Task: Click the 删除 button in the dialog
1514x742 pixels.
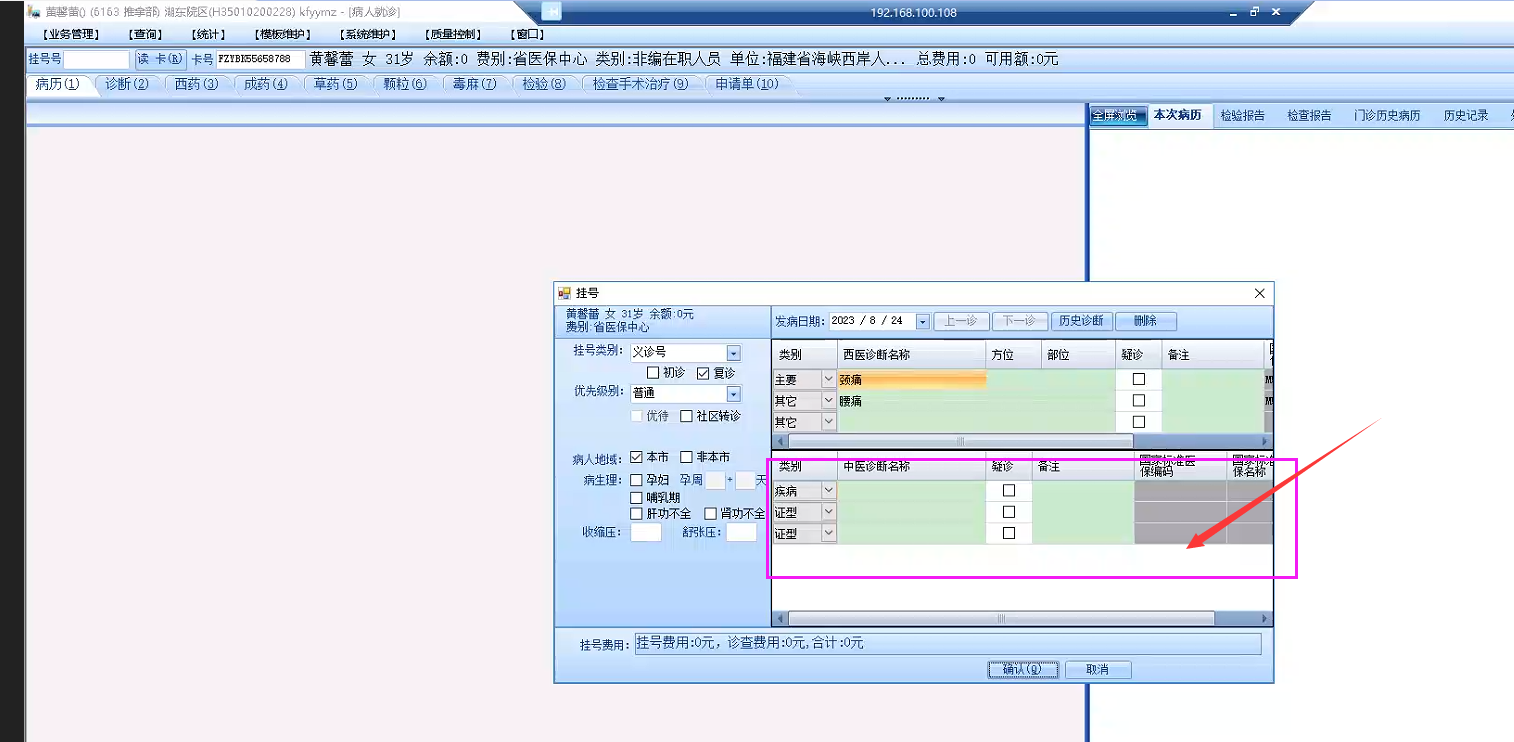Action: pos(1146,321)
